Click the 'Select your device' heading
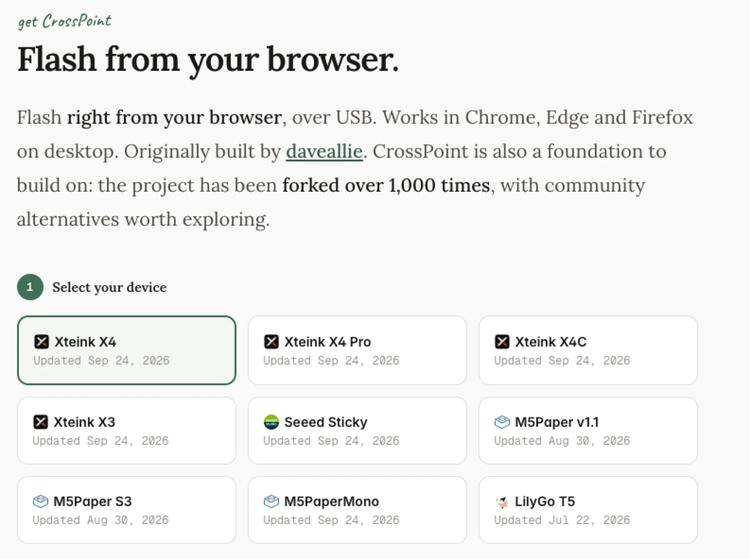The width and height of the screenshot is (750, 559). pos(110,287)
